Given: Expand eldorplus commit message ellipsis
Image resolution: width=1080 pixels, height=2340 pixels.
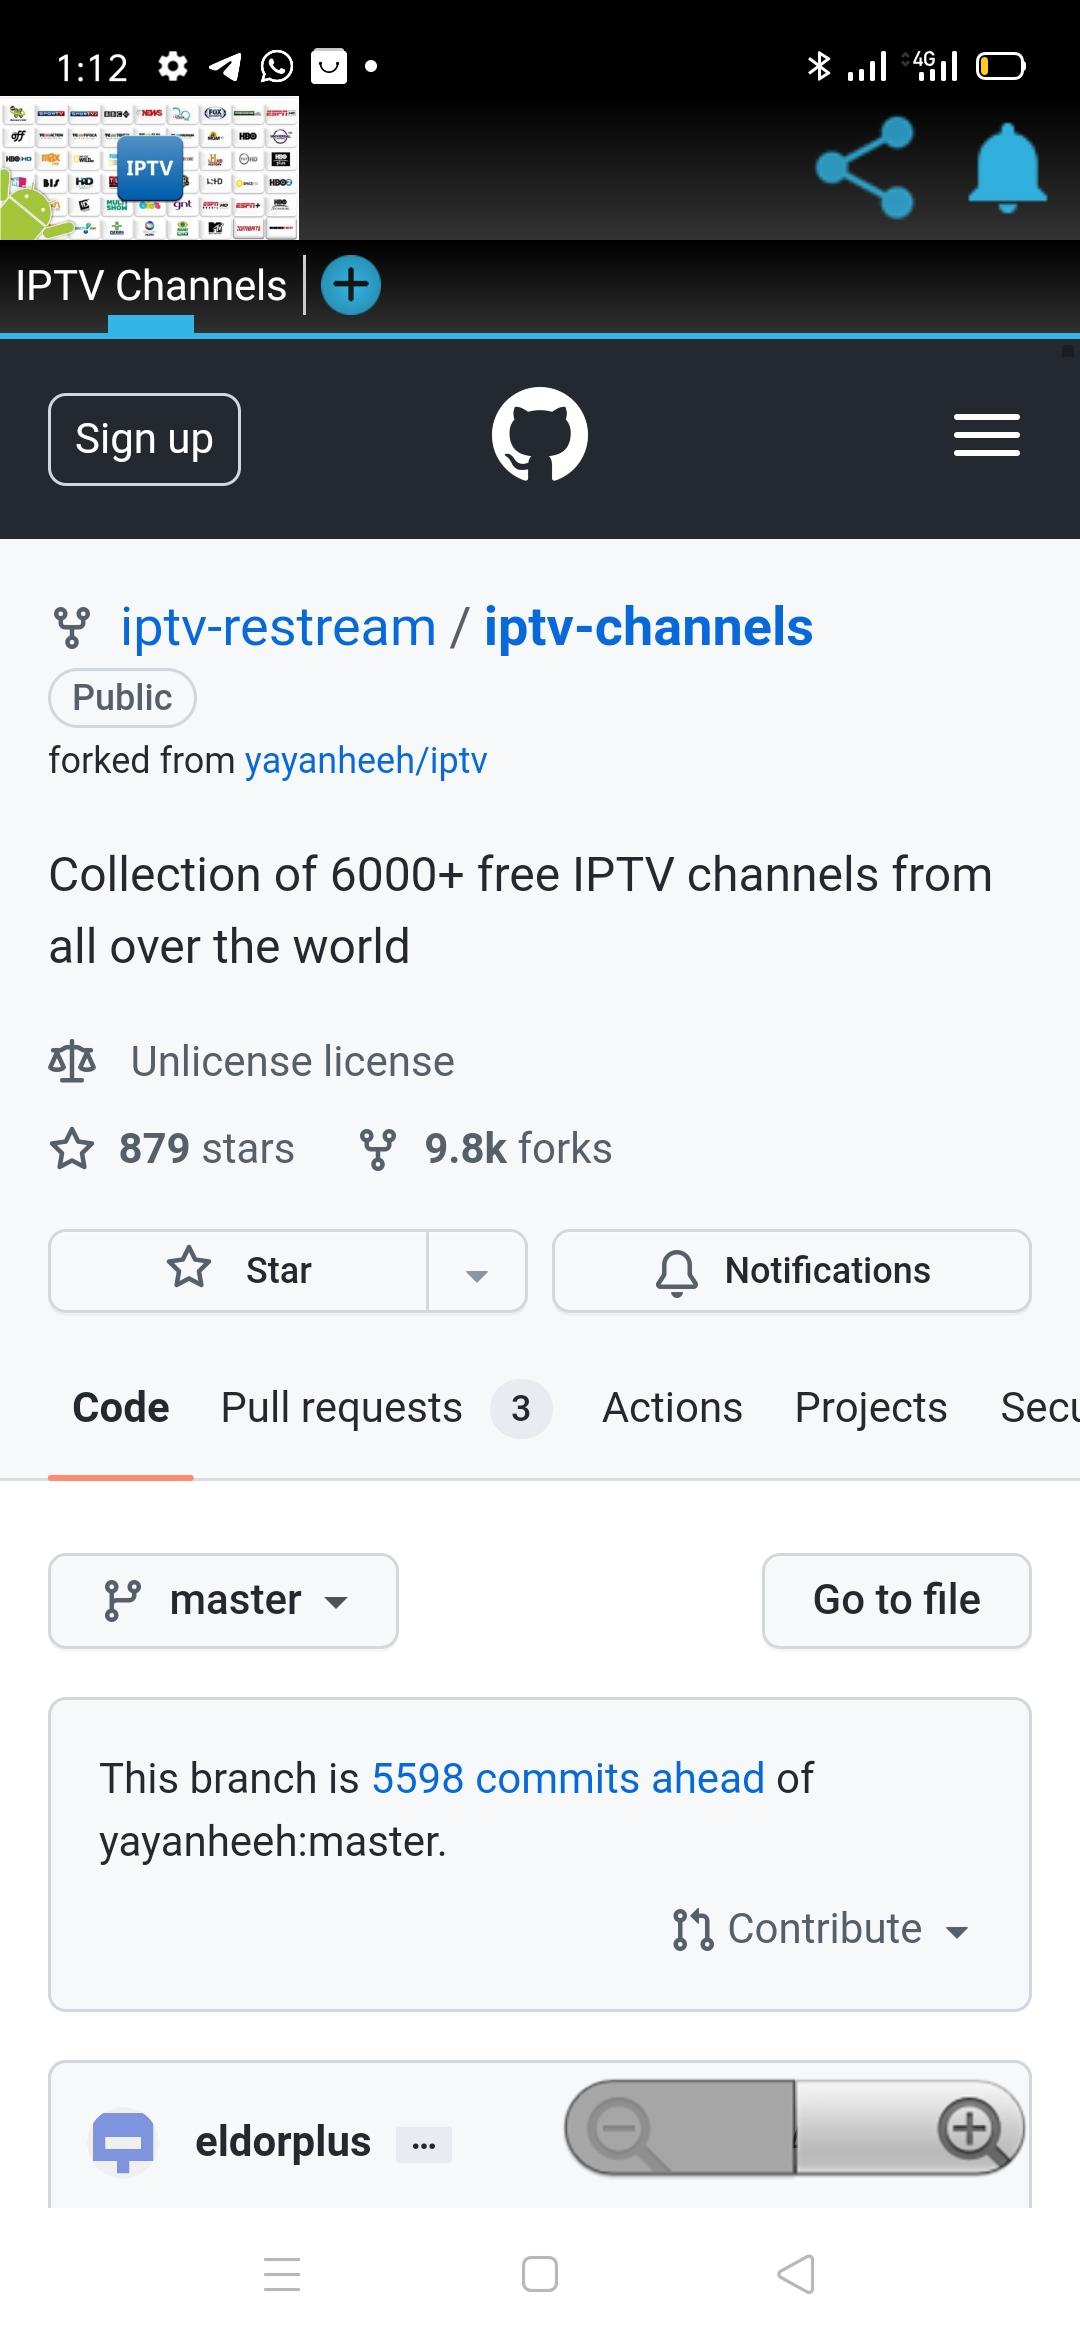Looking at the screenshot, I should tap(424, 2144).
